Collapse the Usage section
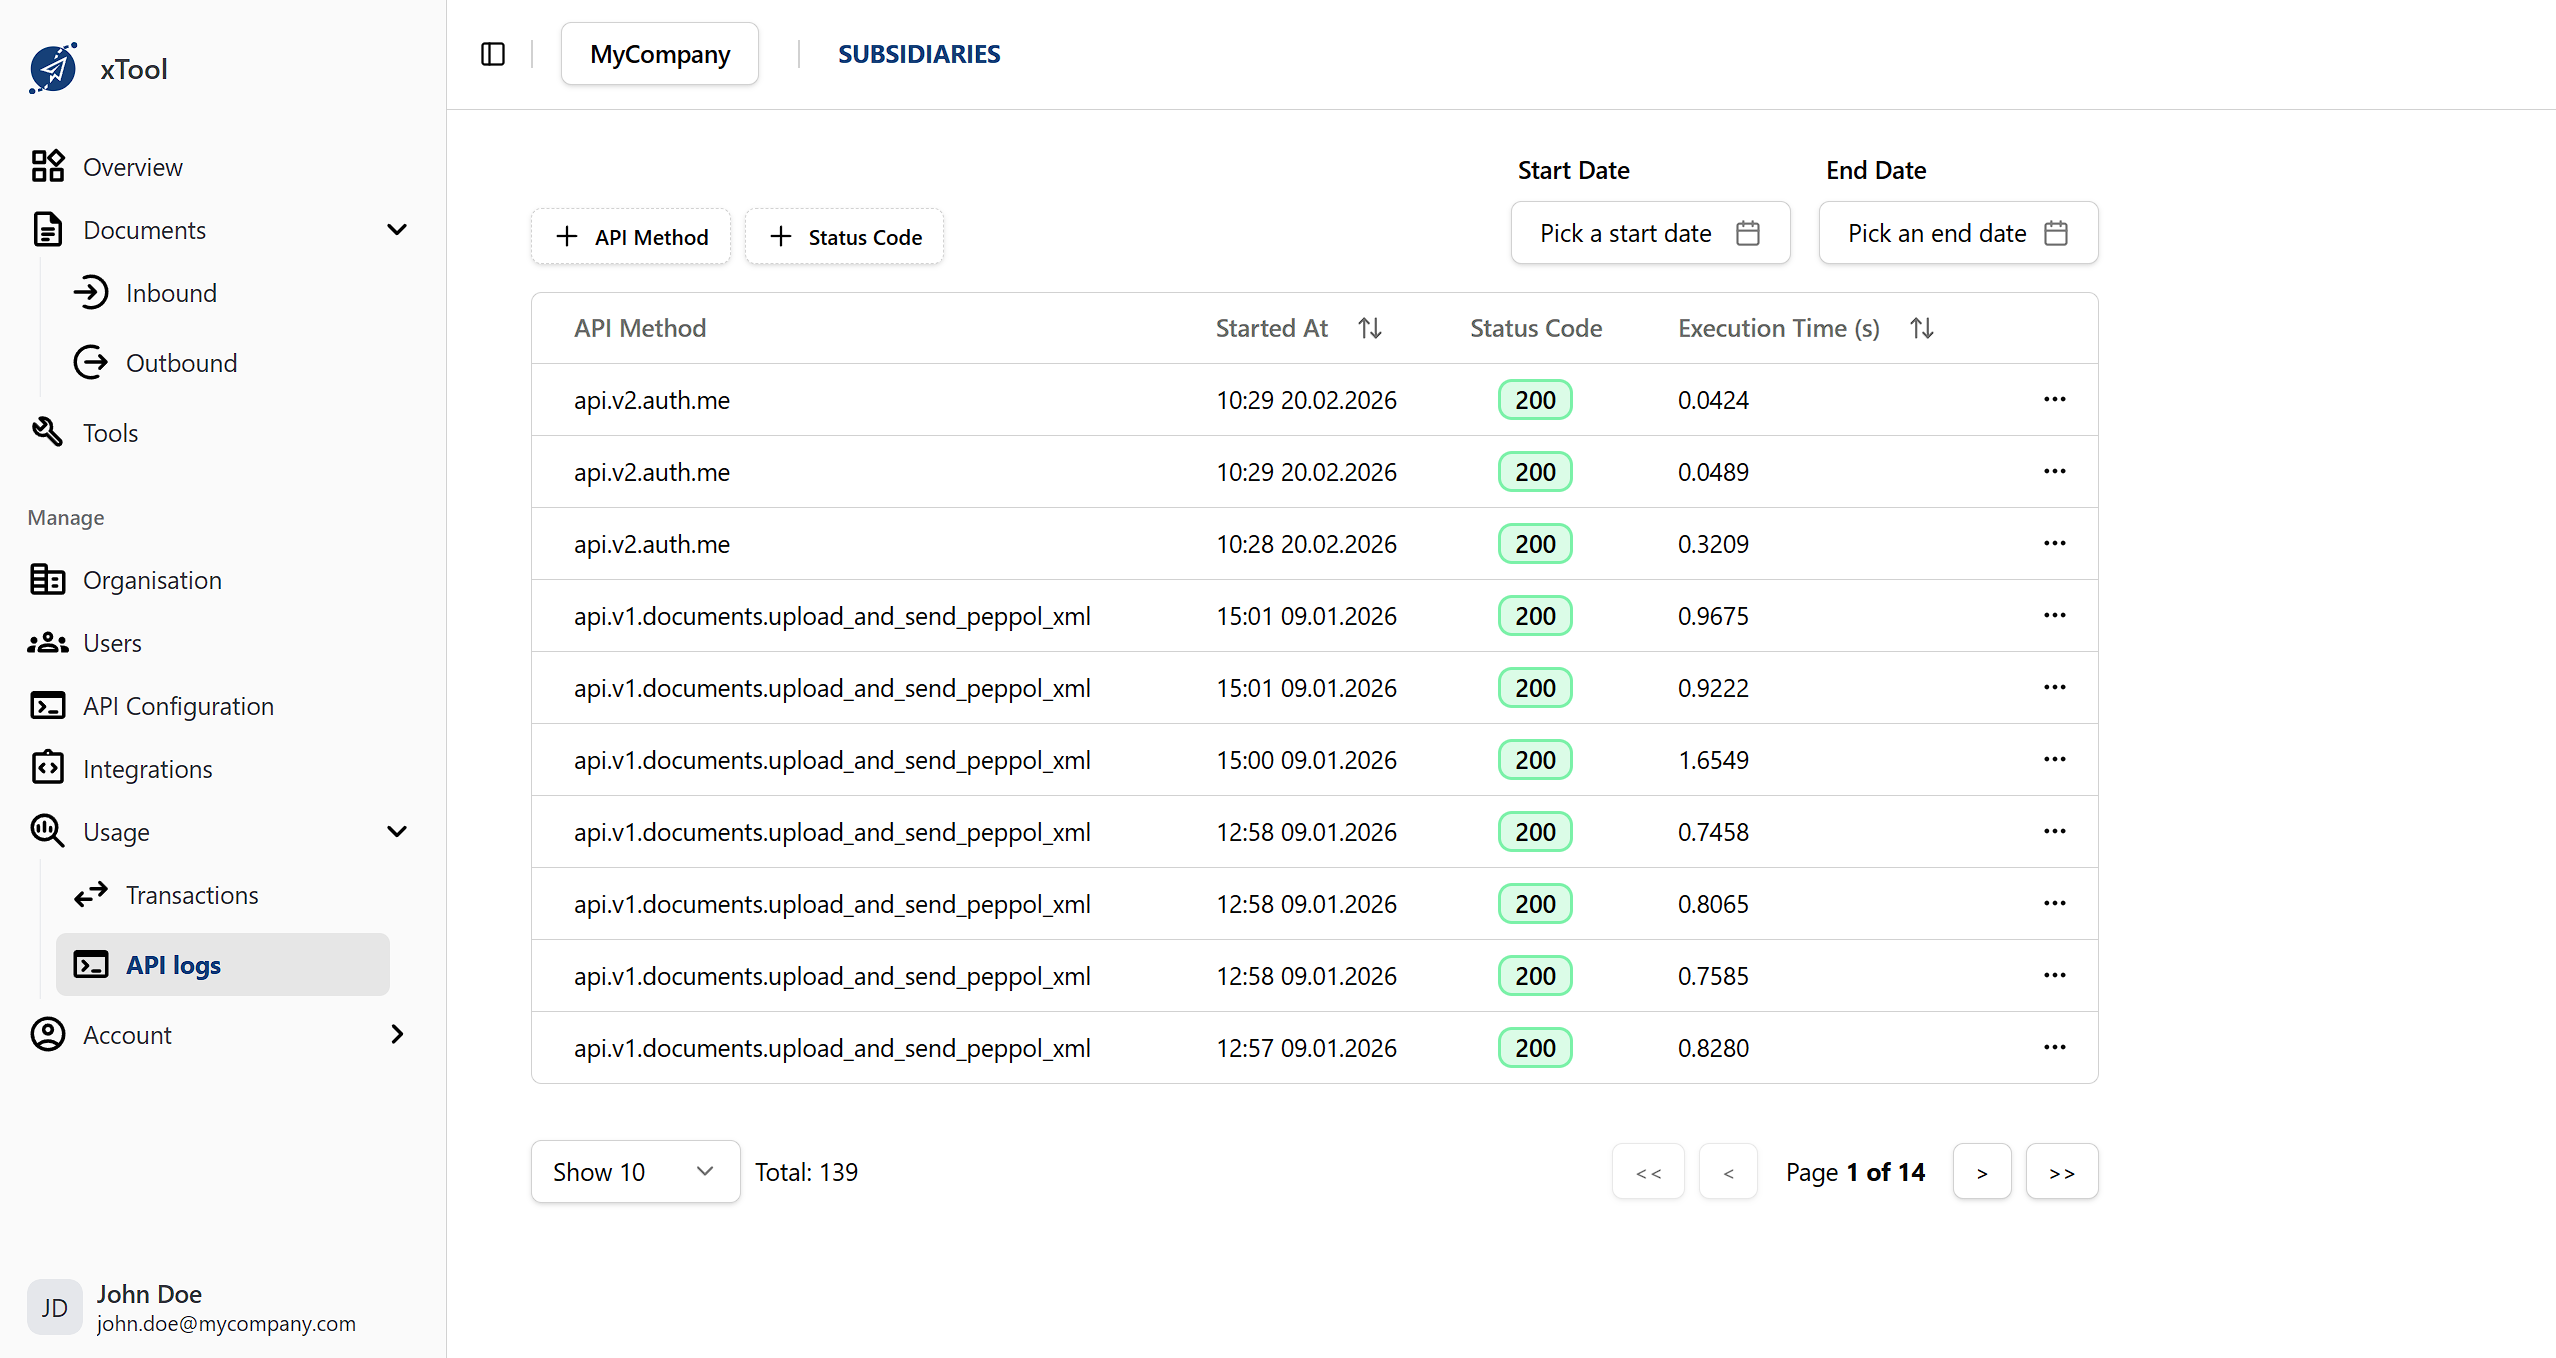The image size is (2556, 1358). (x=397, y=831)
